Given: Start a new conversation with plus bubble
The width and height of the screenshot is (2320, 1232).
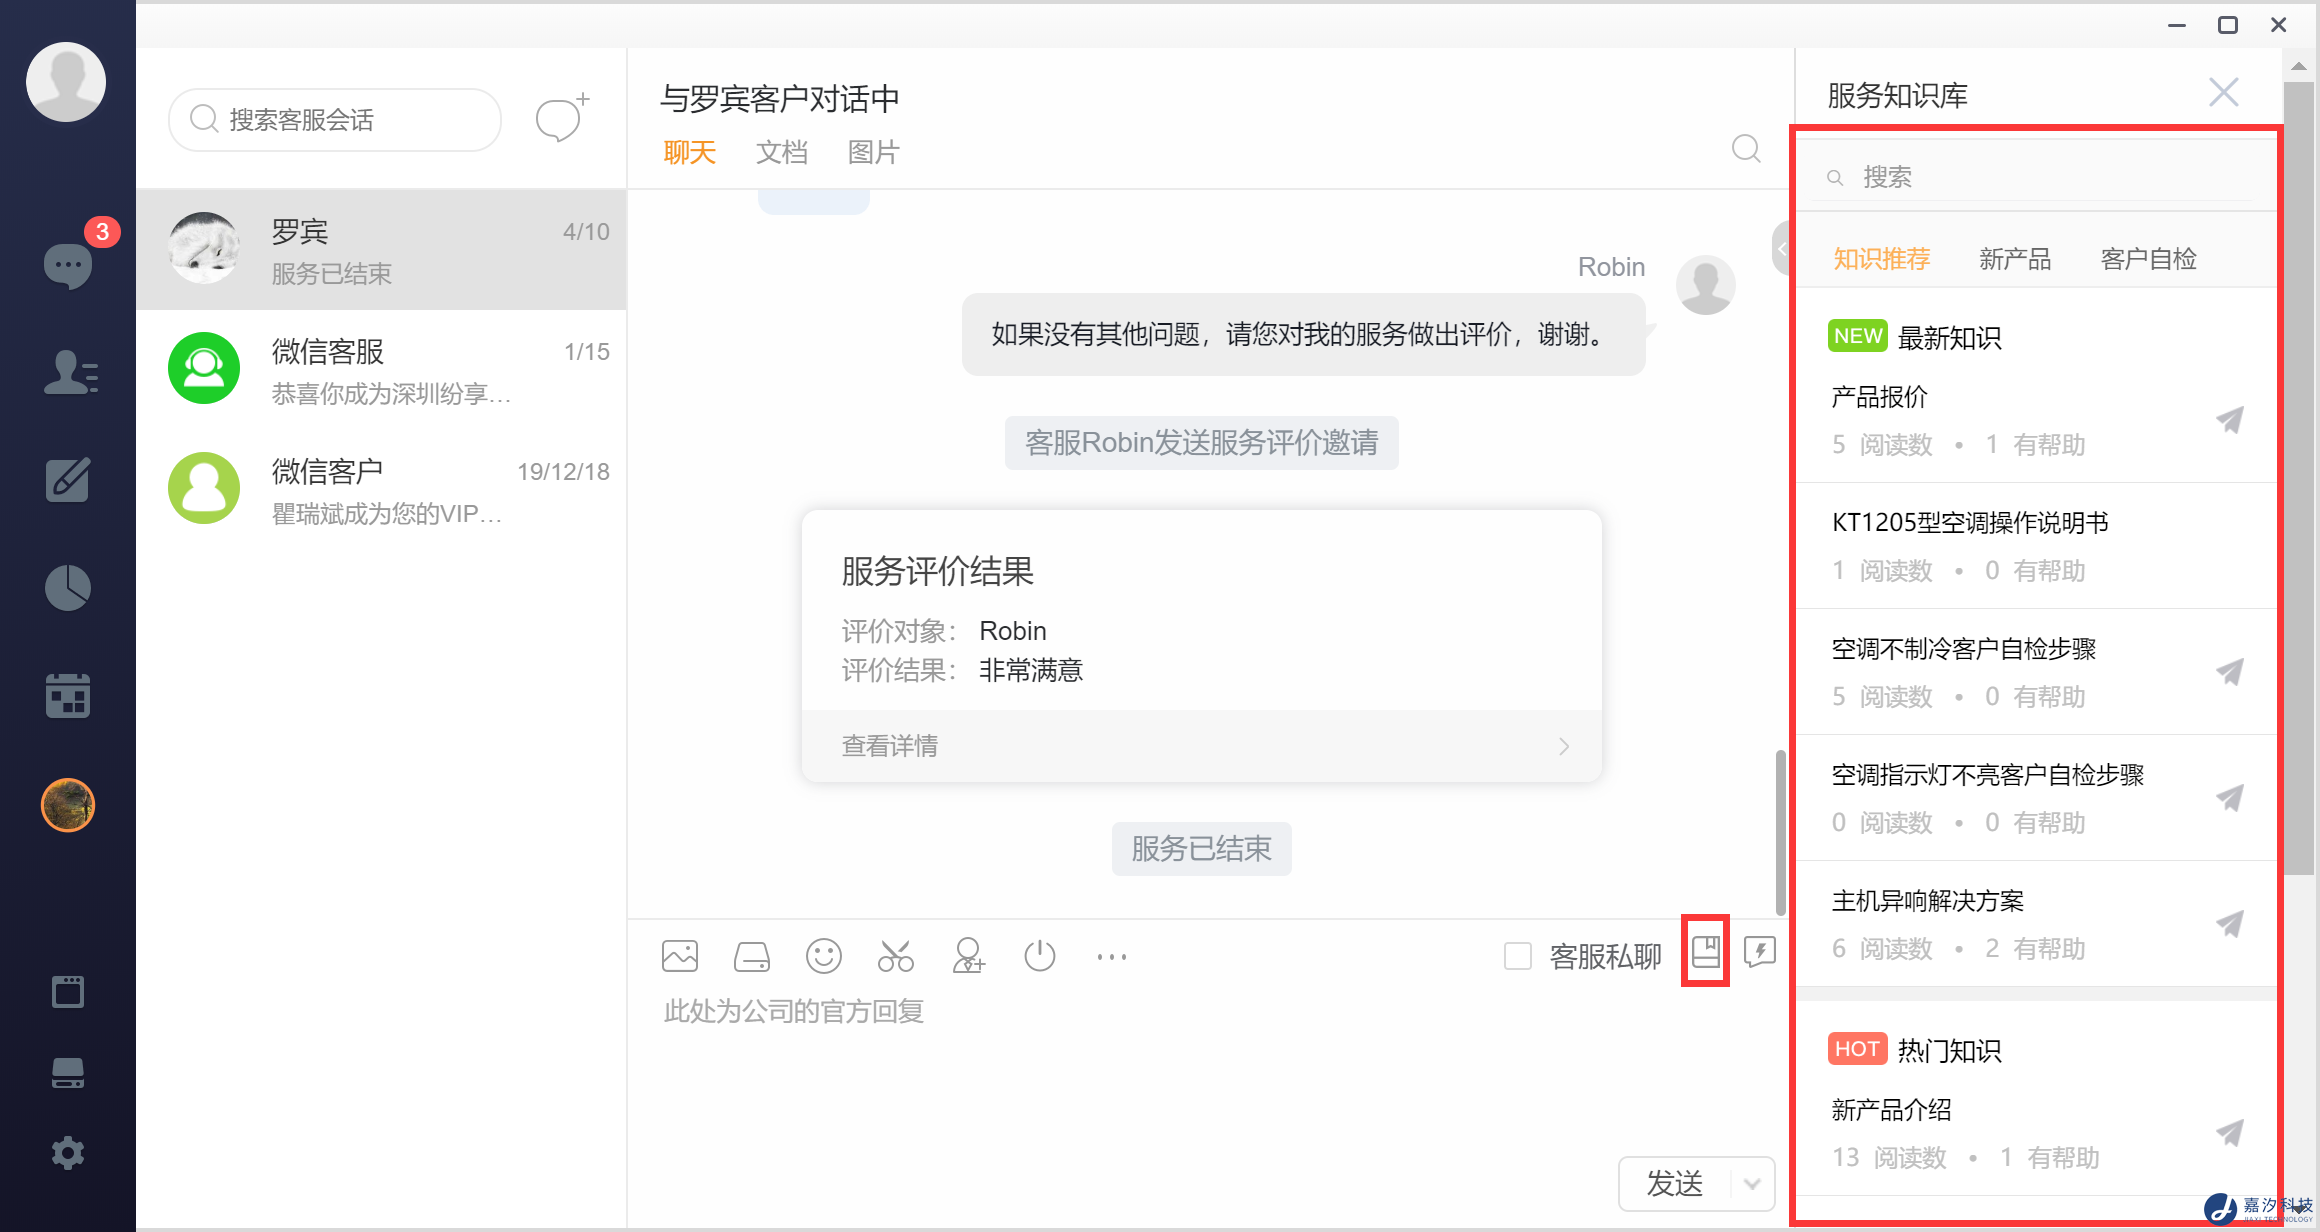Looking at the screenshot, I should [x=562, y=118].
